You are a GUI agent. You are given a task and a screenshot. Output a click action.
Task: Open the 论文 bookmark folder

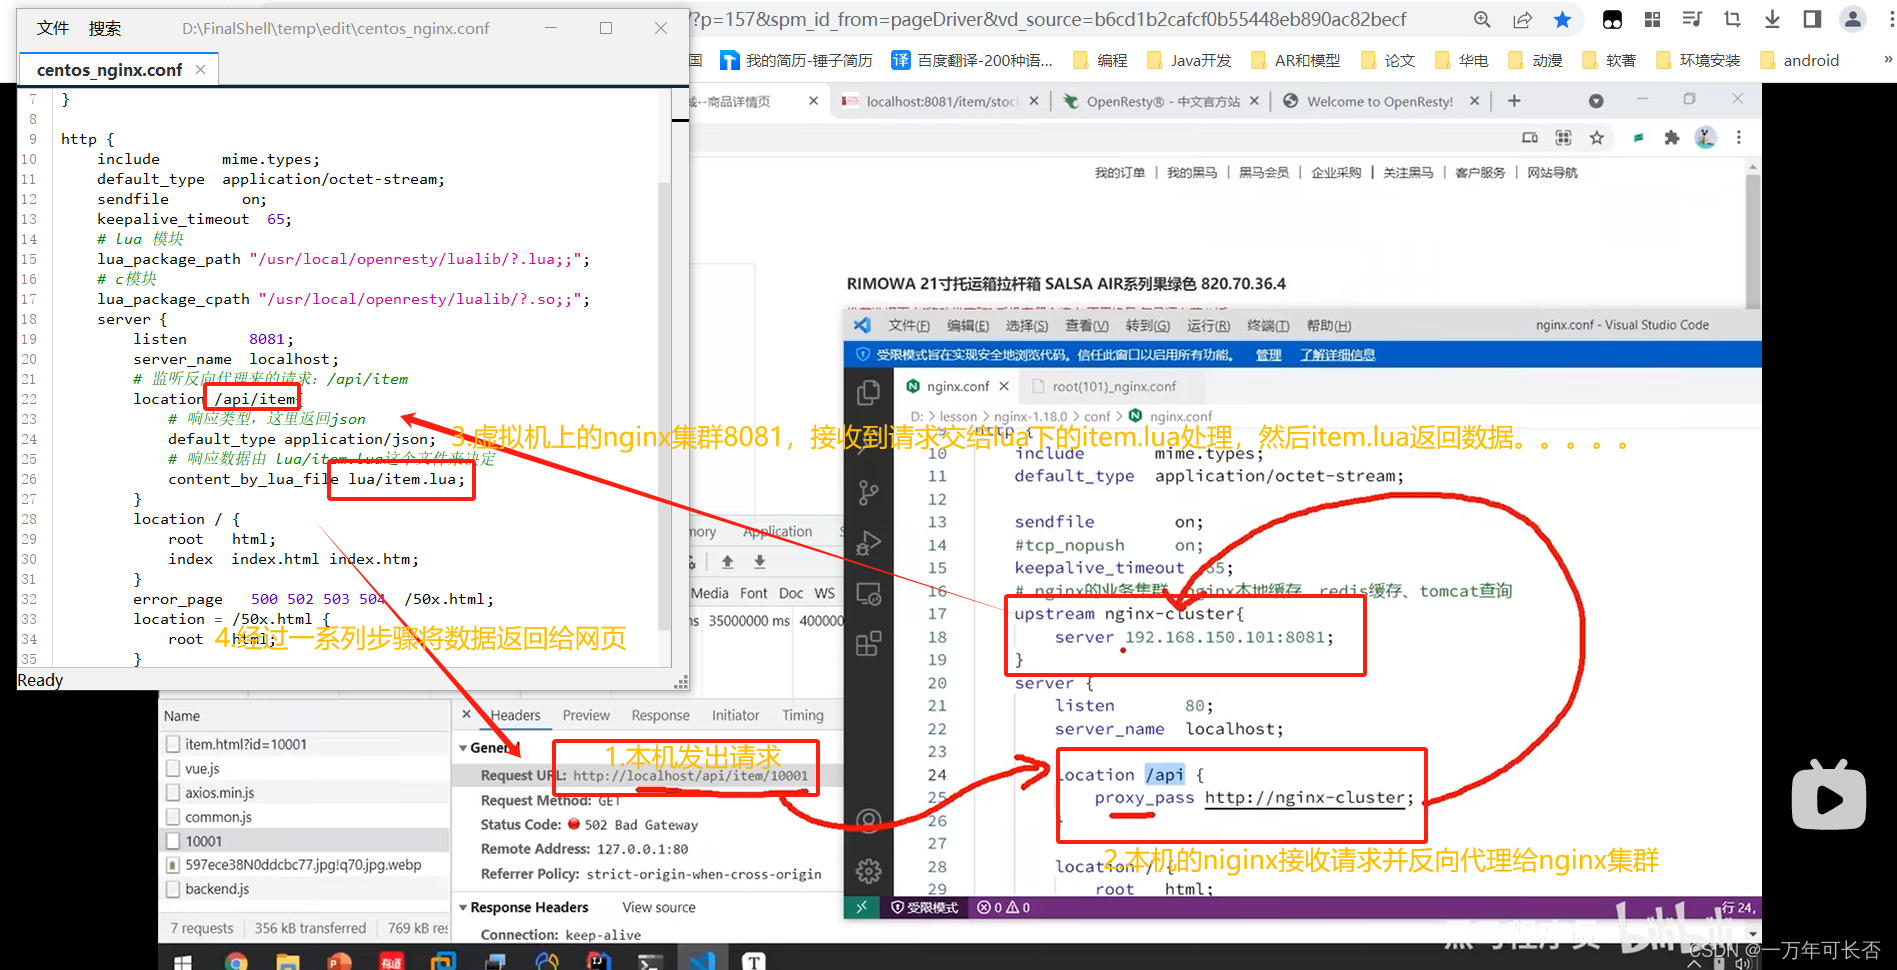pyautogui.click(x=1388, y=60)
